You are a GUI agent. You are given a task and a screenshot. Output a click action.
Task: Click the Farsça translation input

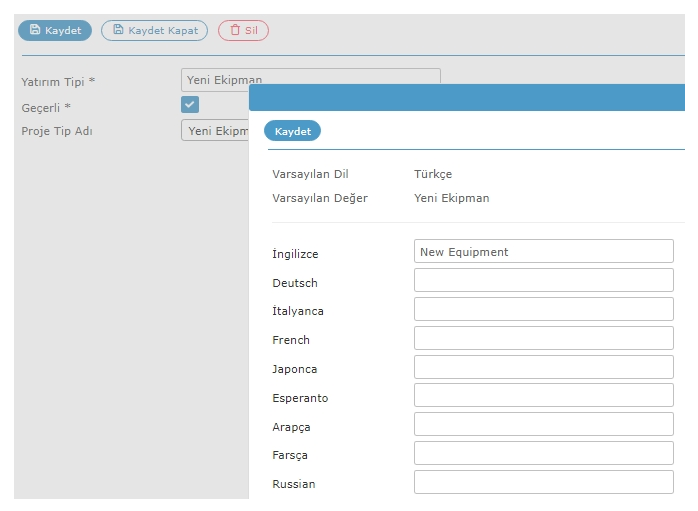544,454
